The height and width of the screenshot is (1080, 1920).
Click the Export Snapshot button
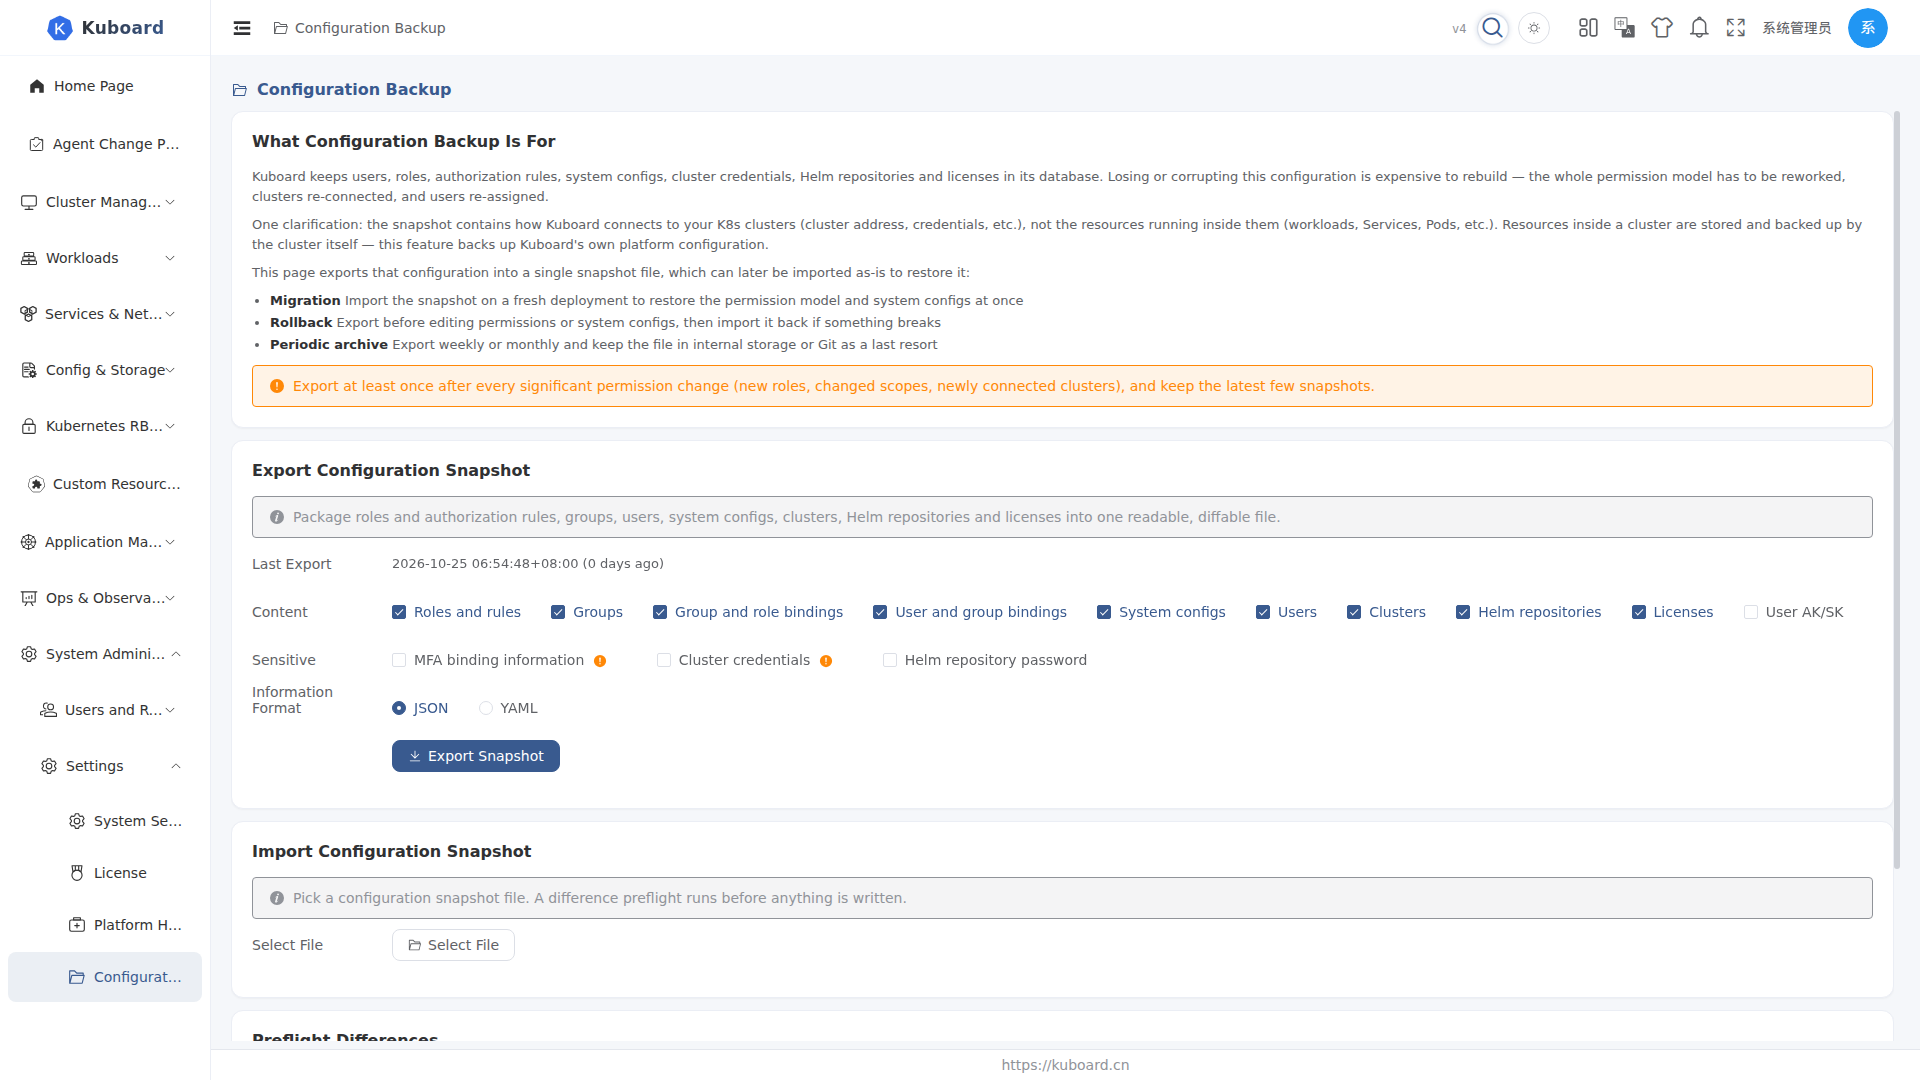point(476,756)
